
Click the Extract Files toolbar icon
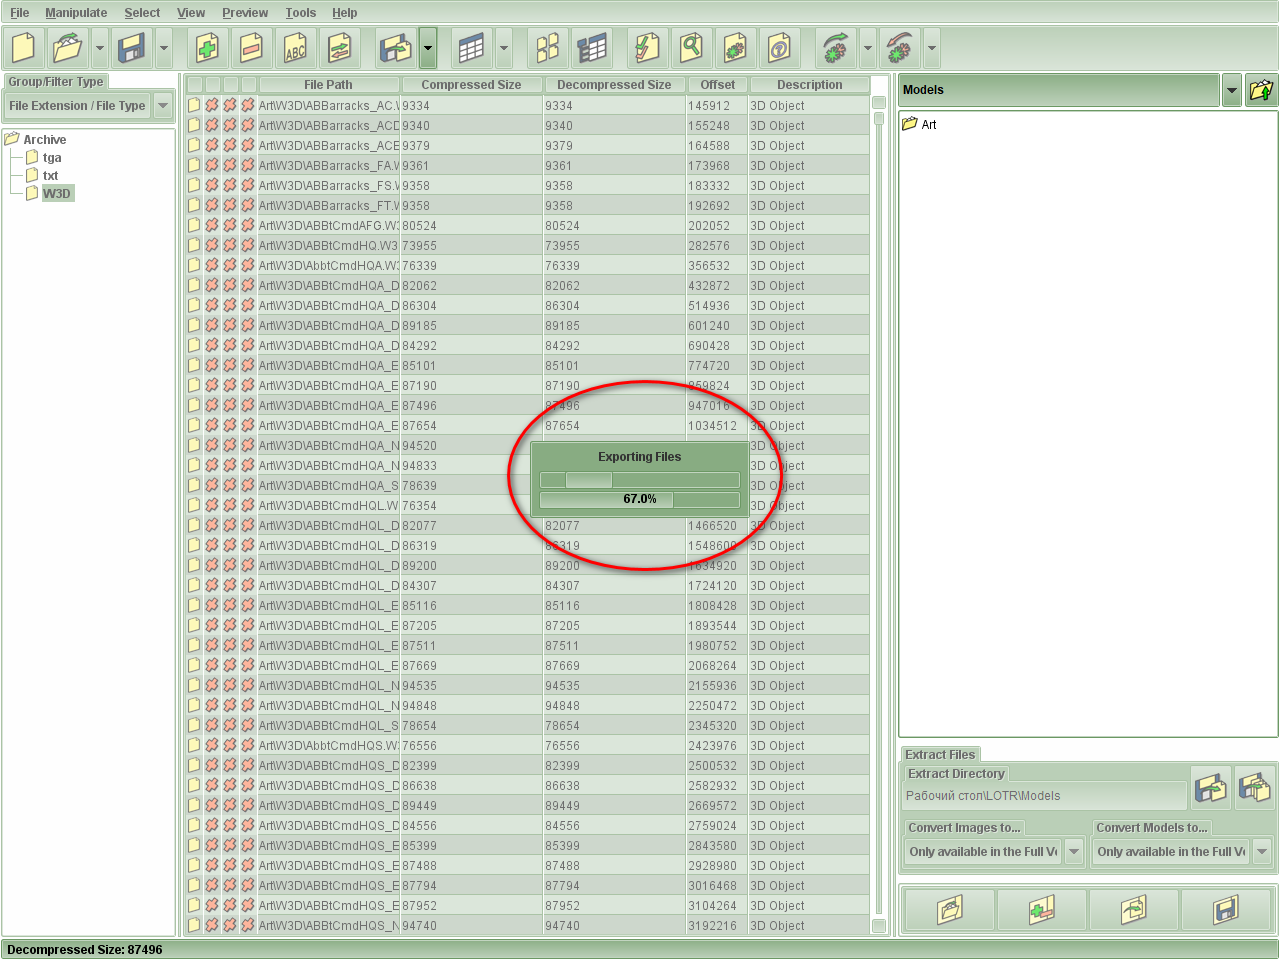pyautogui.click(x=396, y=47)
